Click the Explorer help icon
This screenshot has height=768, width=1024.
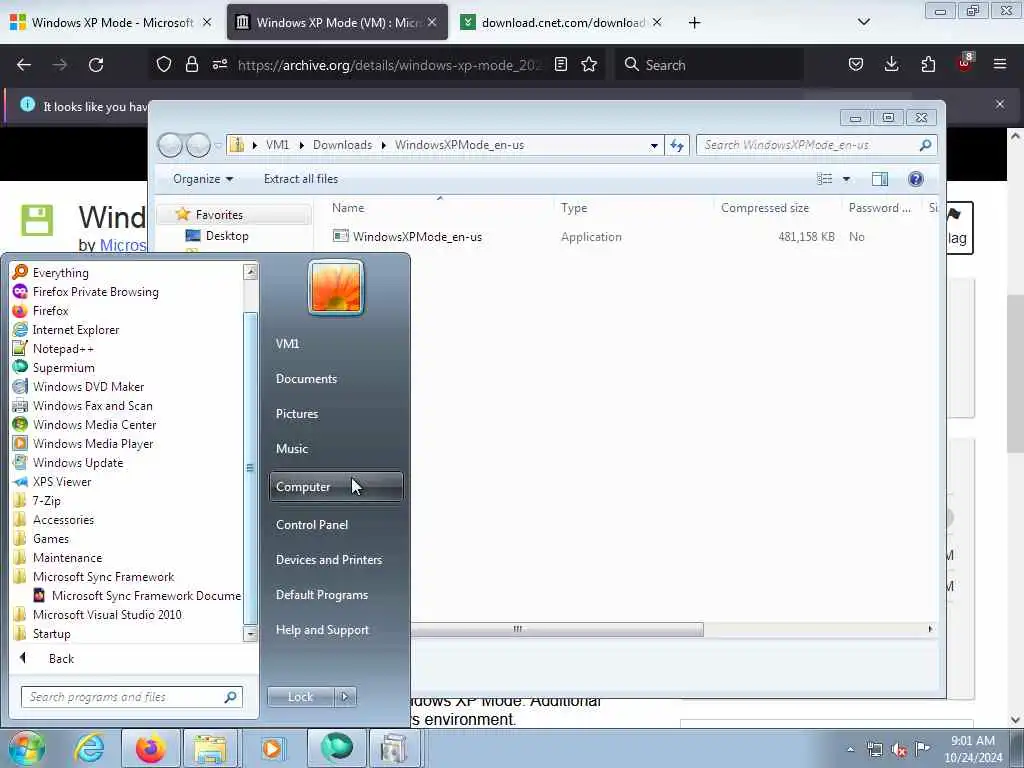coord(916,179)
